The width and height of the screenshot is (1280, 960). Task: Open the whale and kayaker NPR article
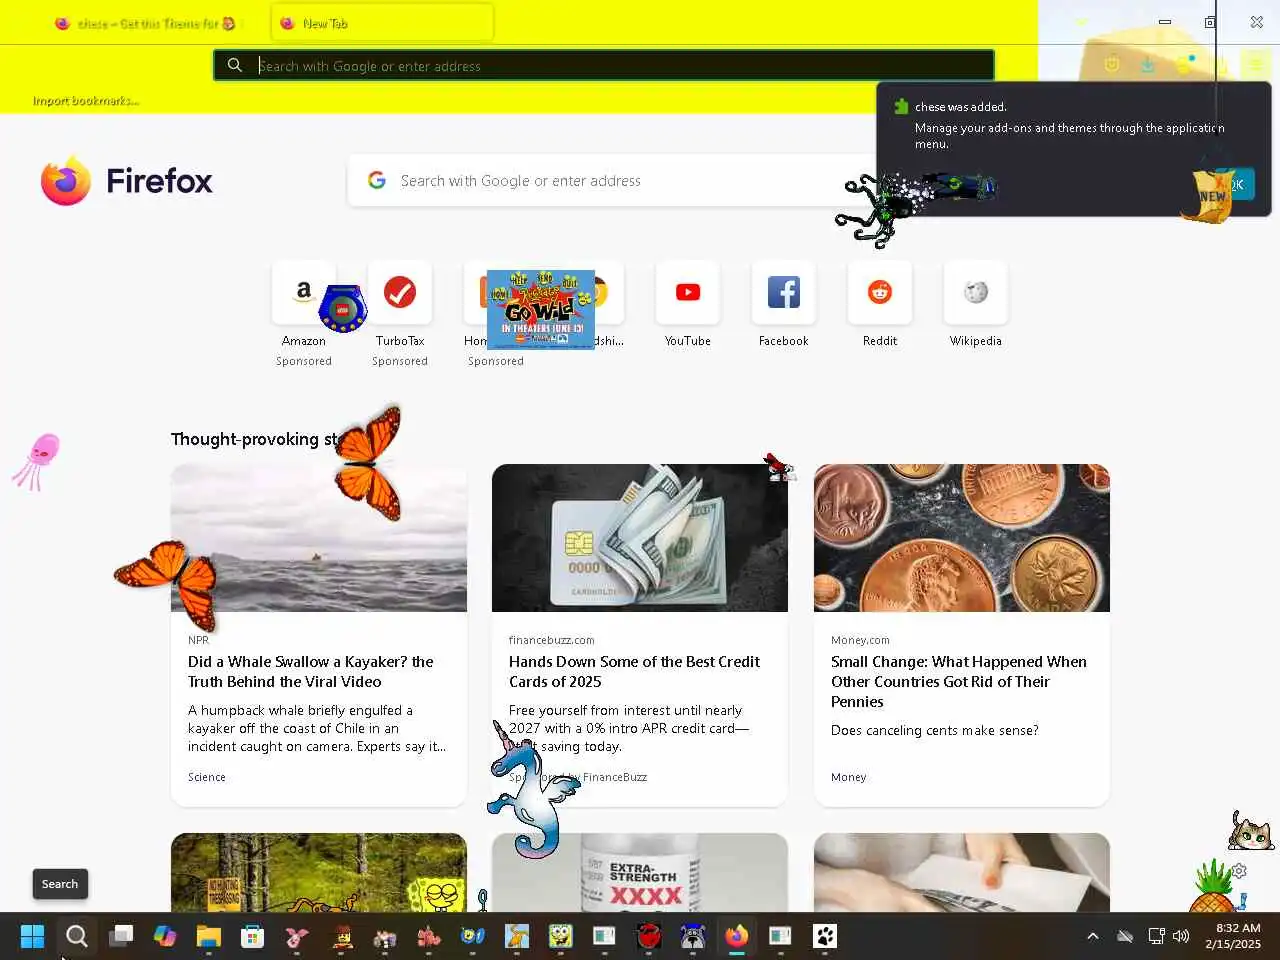[x=310, y=671]
